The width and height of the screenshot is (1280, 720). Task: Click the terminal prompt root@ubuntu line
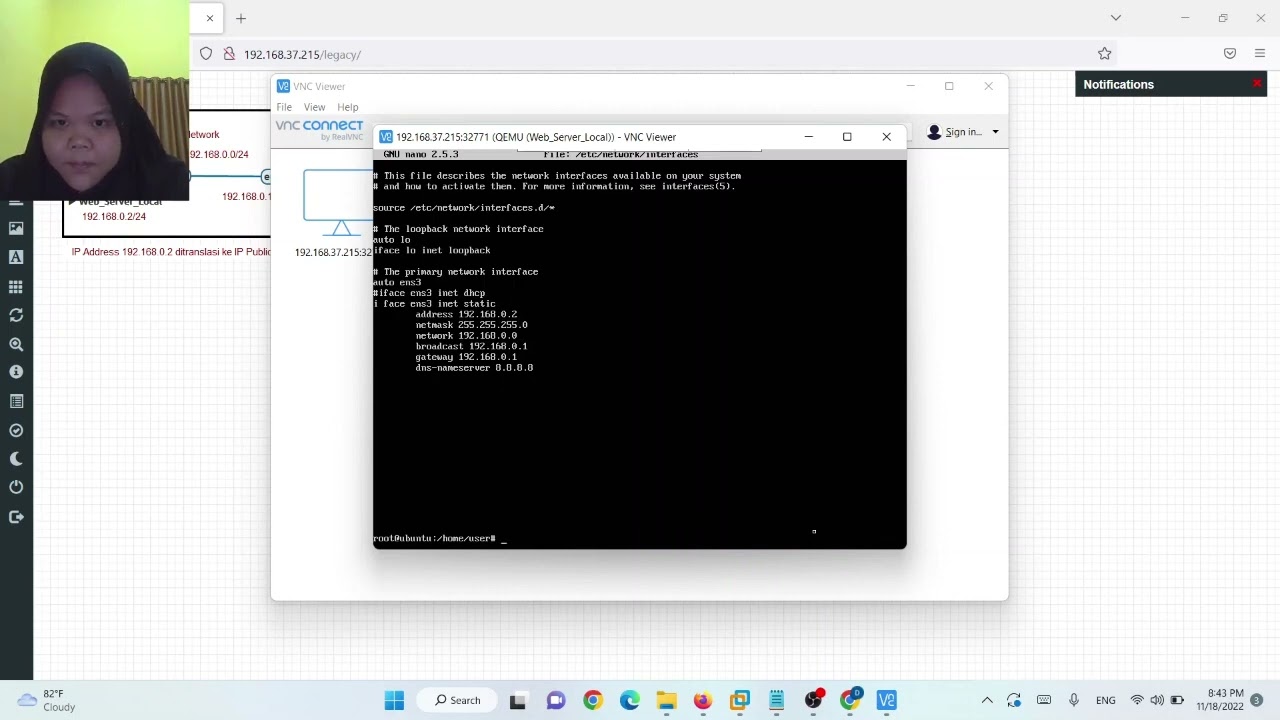point(440,538)
